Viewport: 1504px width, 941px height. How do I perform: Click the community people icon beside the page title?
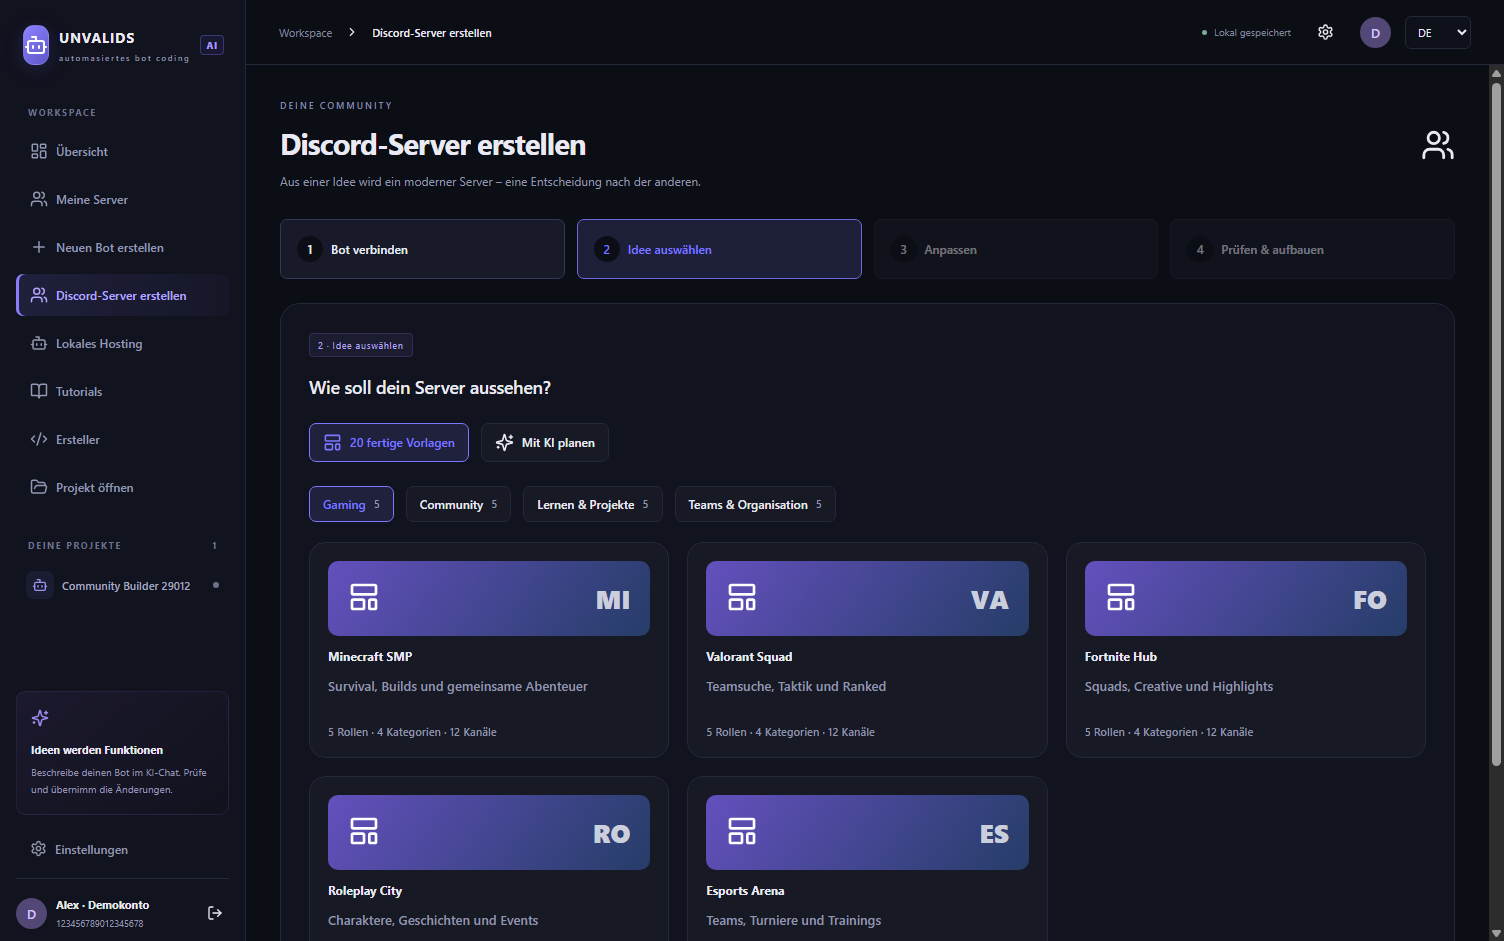point(1438,145)
